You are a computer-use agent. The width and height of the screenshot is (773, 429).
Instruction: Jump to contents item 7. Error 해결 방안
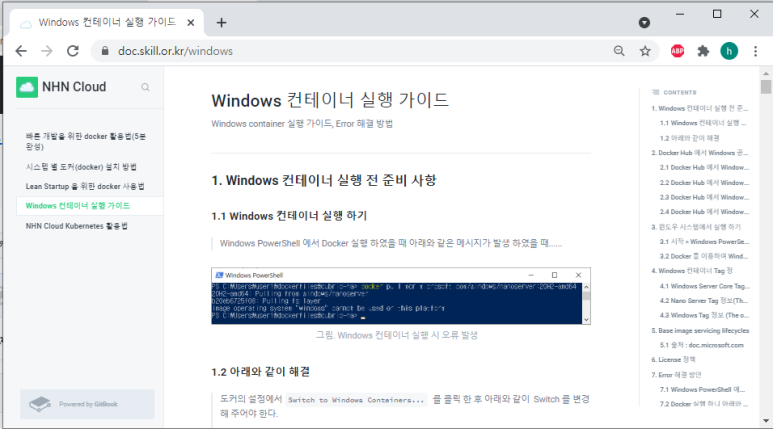[676, 375]
